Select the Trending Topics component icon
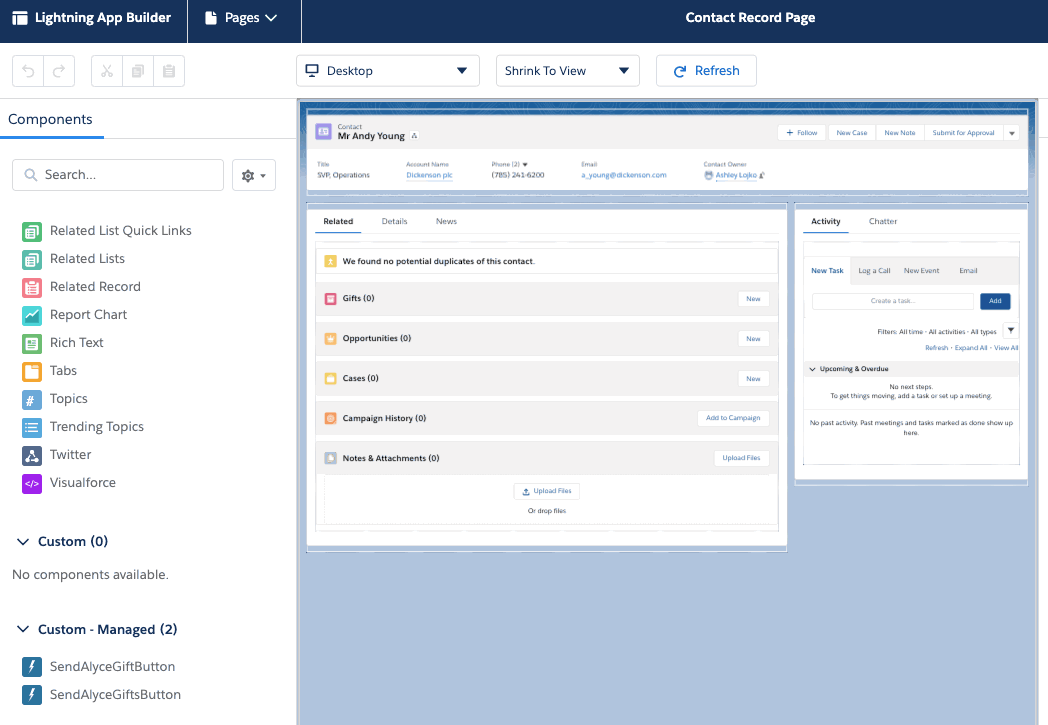Screen dimensions: 1048x725 (31, 428)
